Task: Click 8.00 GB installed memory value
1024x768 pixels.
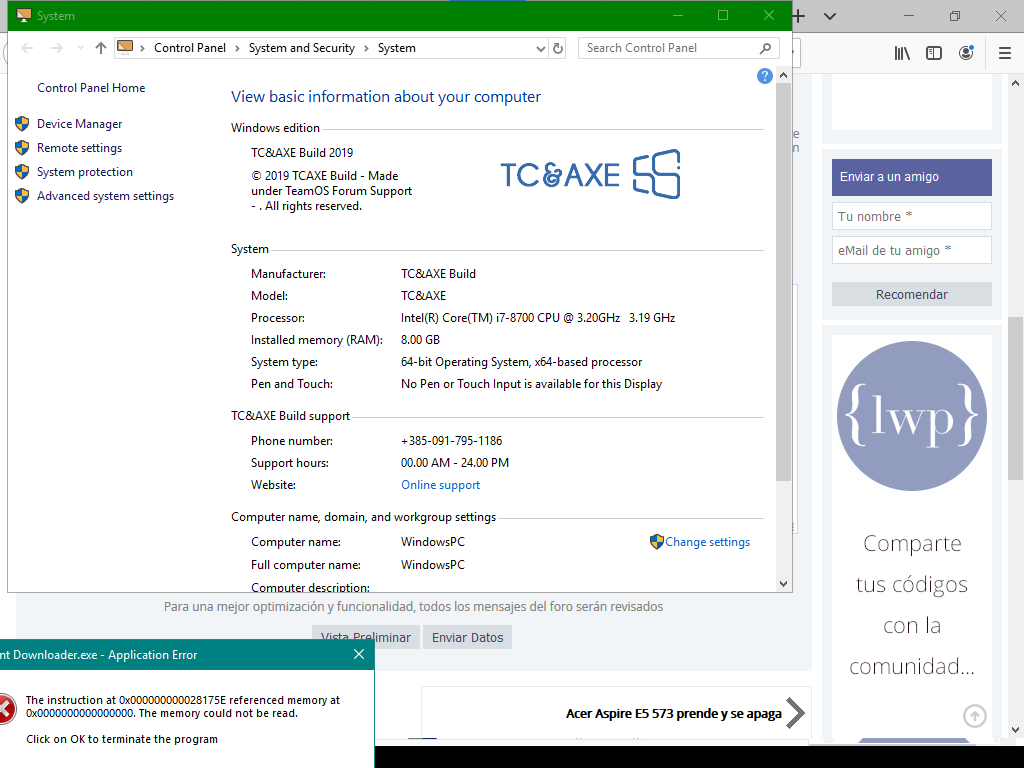Action: pyautogui.click(x=421, y=340)
